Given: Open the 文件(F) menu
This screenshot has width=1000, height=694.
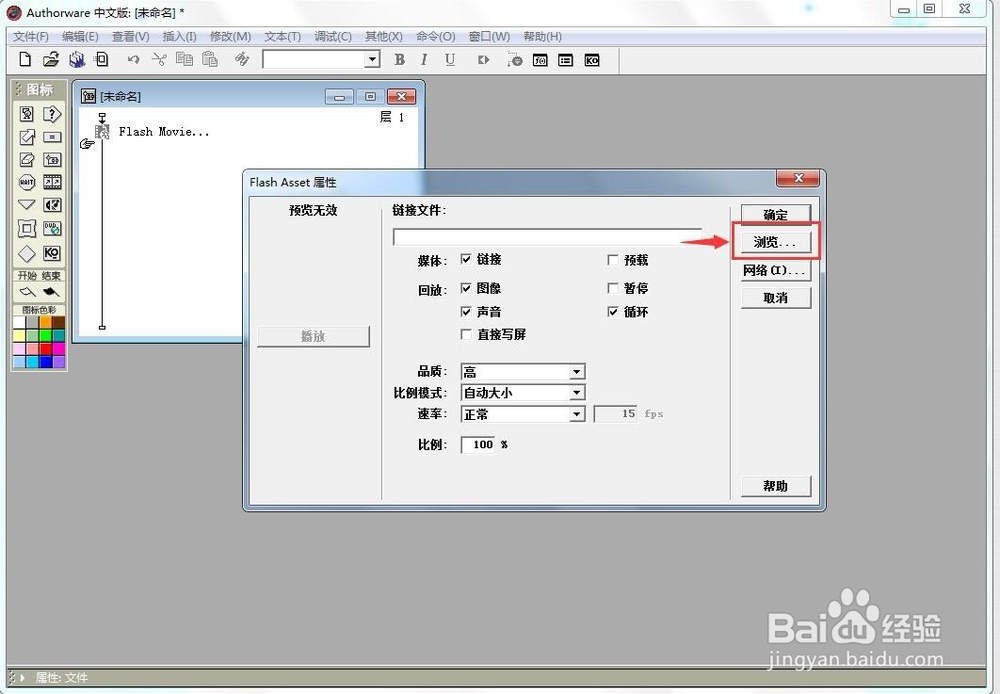Looking at the screenshot, I should click(31, 36).
